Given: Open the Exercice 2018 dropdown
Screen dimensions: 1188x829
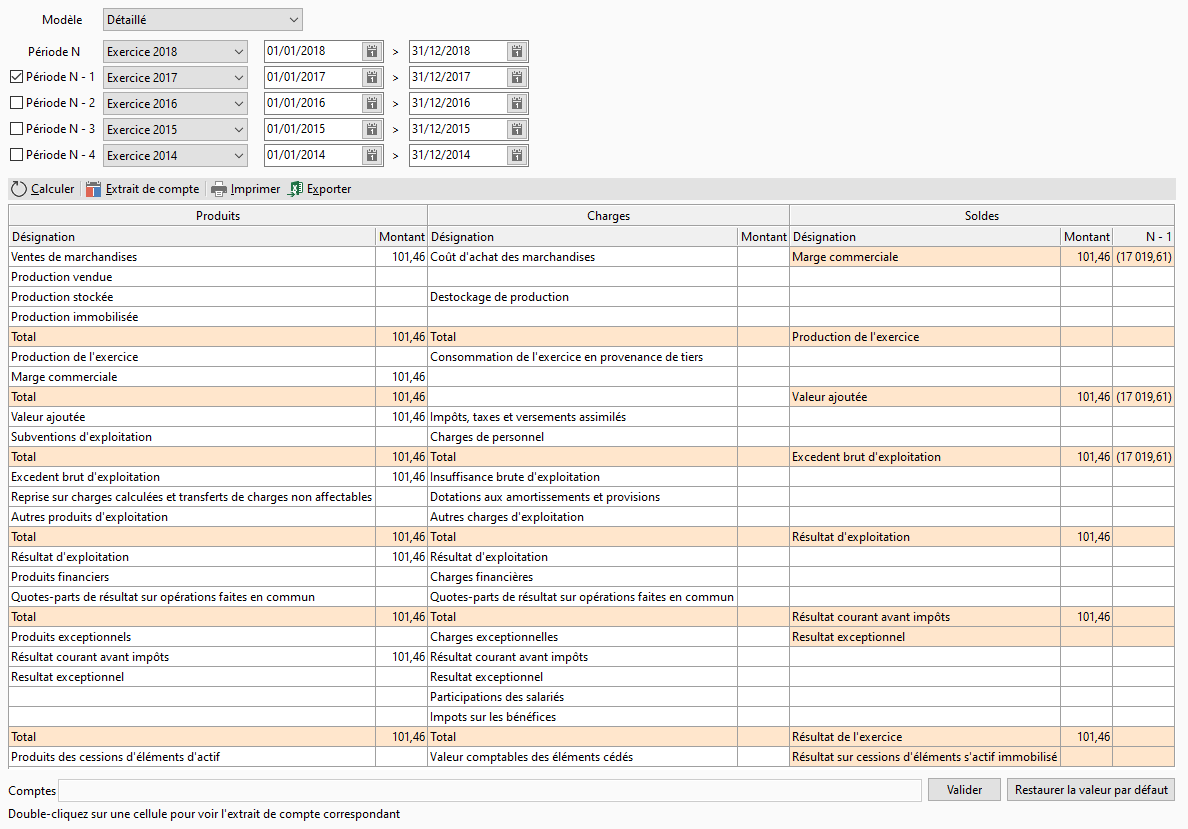Looking at the screenshot, I should tap(175, 52).
